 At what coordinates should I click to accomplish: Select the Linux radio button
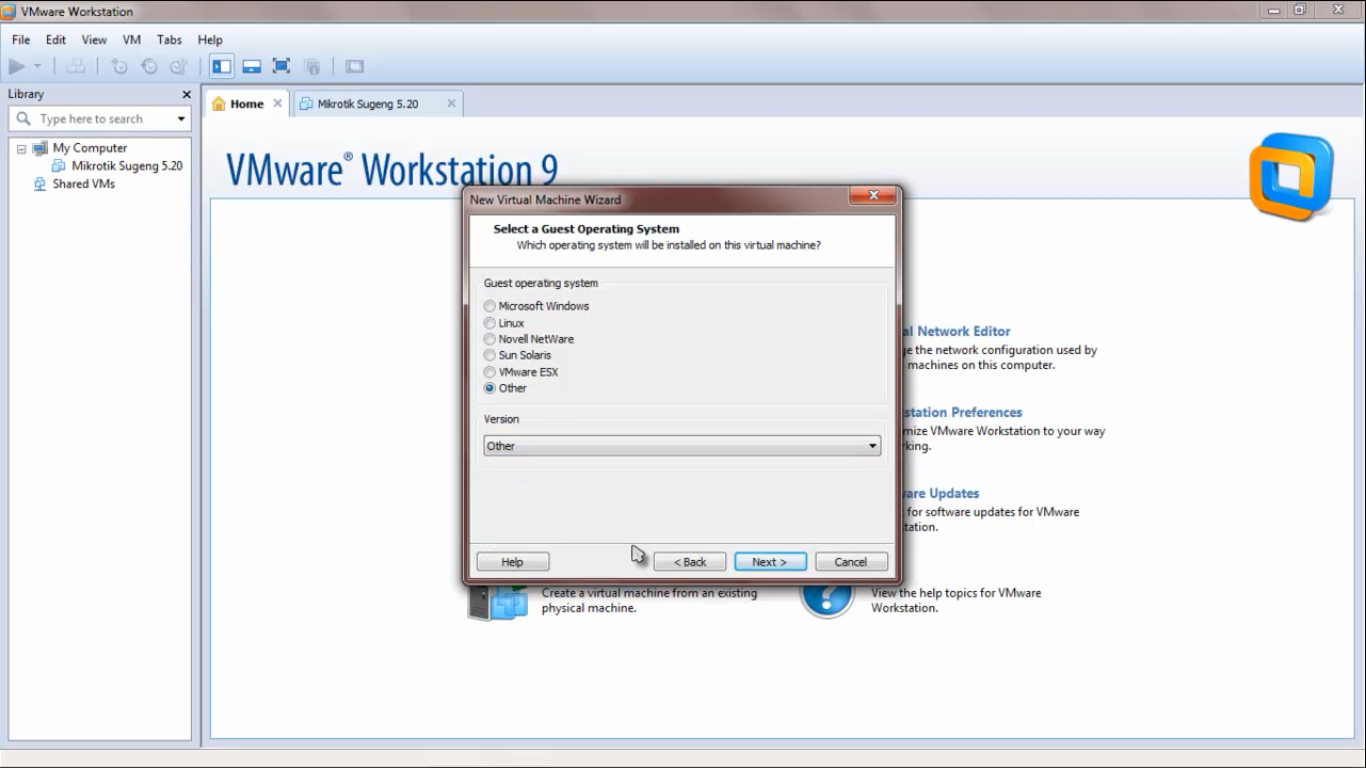[490, 323]
